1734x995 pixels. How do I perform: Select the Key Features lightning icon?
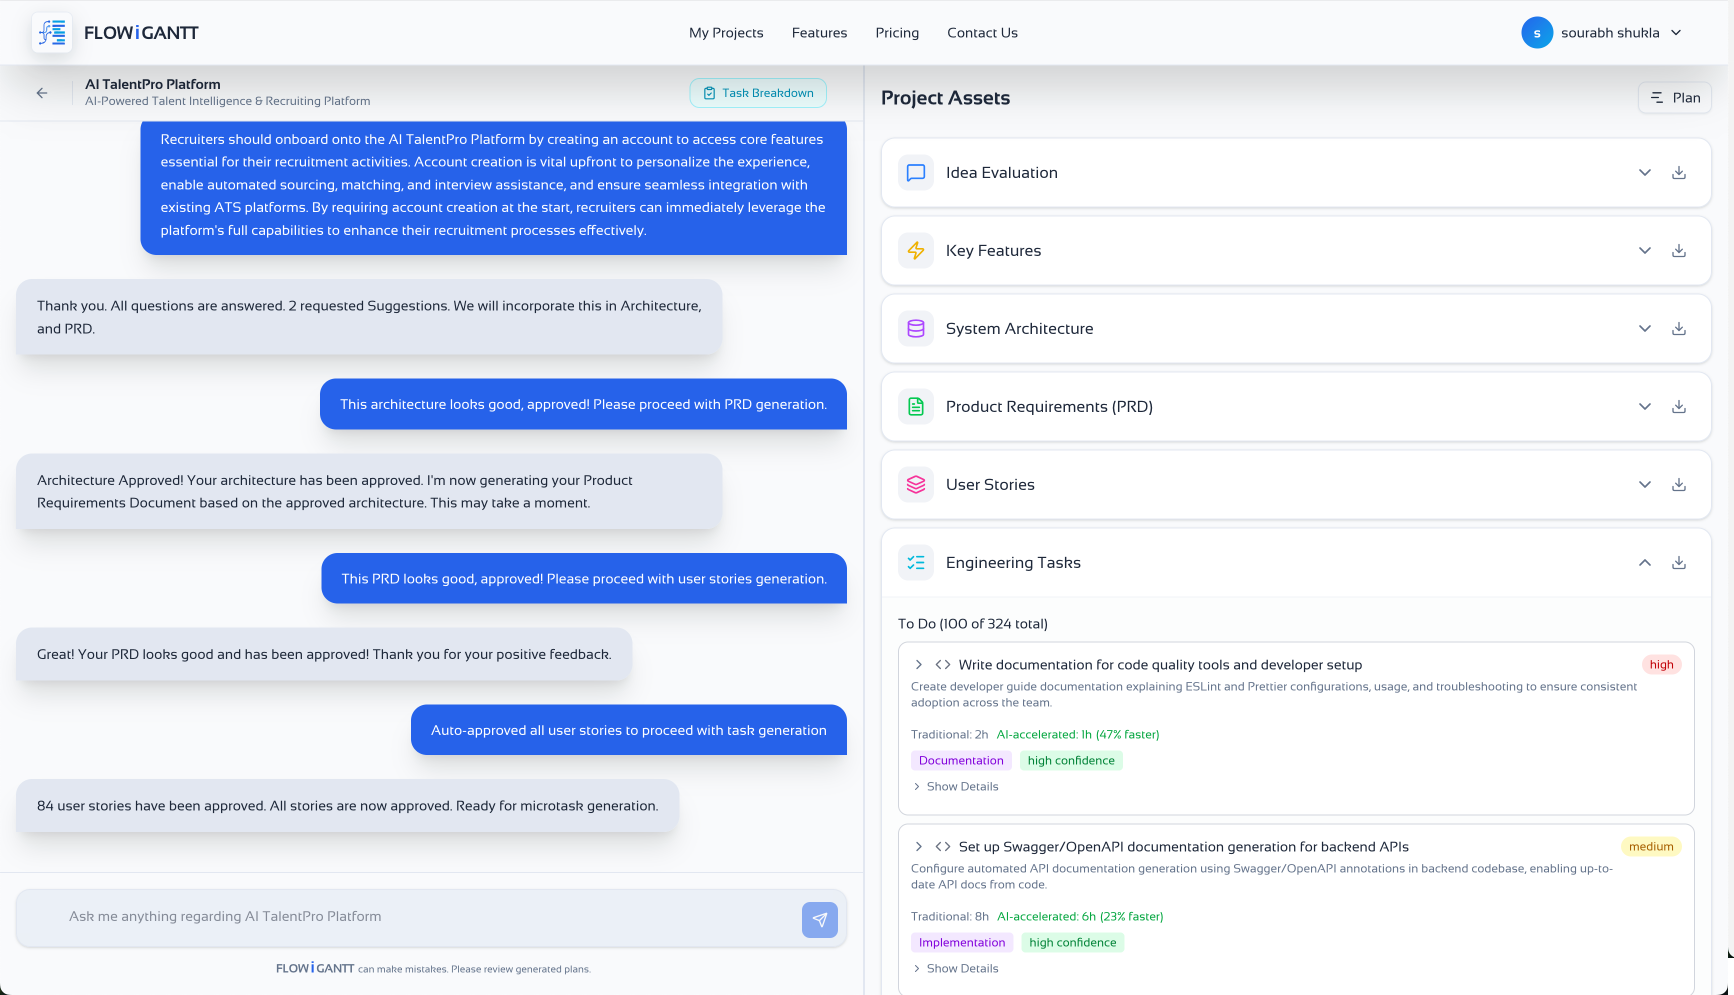click(915, 250)
